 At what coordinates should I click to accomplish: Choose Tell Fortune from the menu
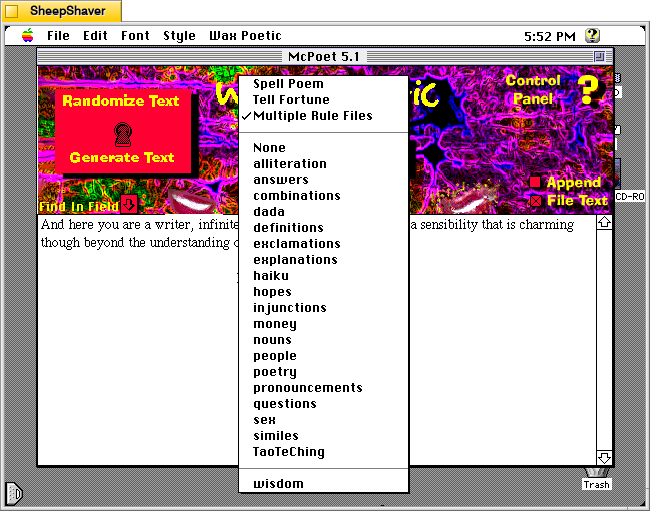tap(323, 99)
